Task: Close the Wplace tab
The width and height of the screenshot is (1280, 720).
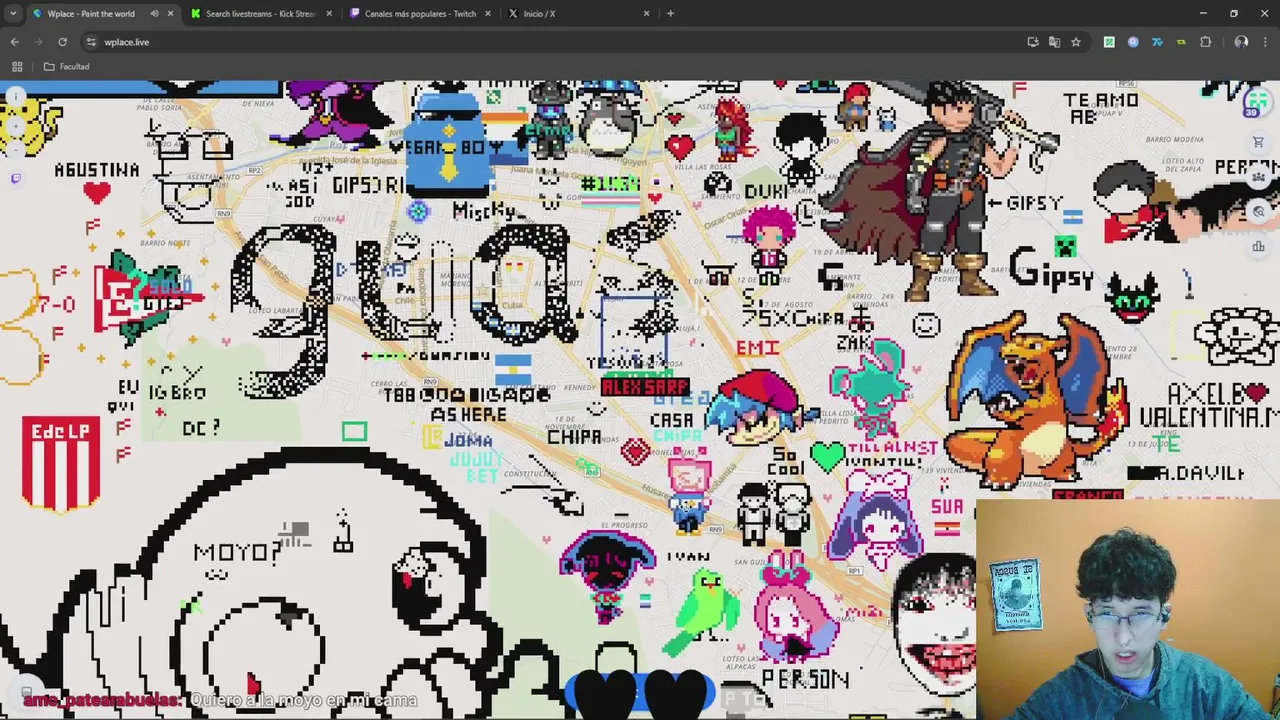Action: coord(170,14)
